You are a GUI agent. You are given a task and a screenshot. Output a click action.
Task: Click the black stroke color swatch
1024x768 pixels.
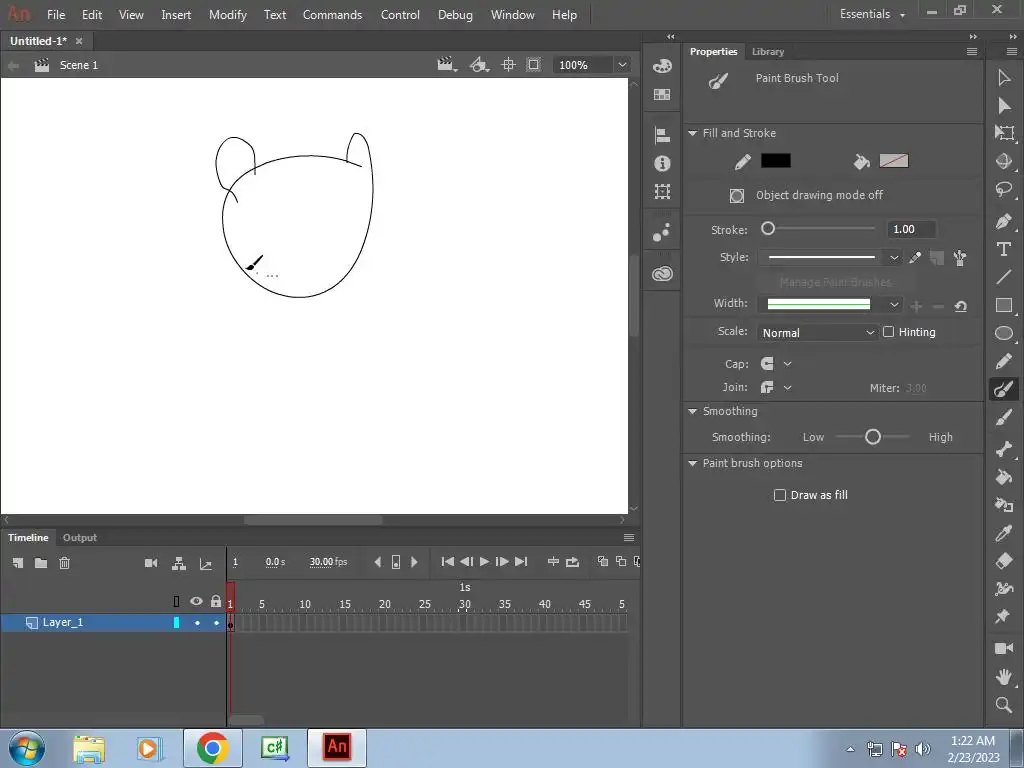(x=775, y=161)
